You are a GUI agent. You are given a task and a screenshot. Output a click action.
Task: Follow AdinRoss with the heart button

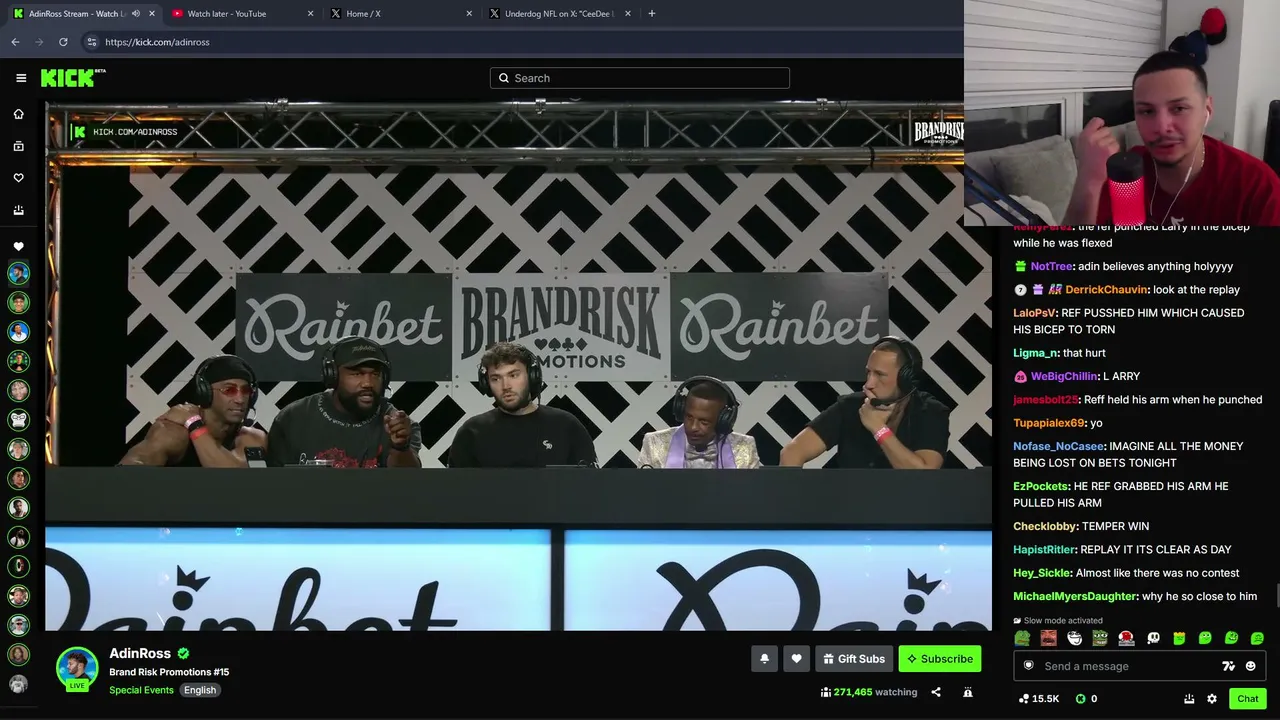(797, 658)
